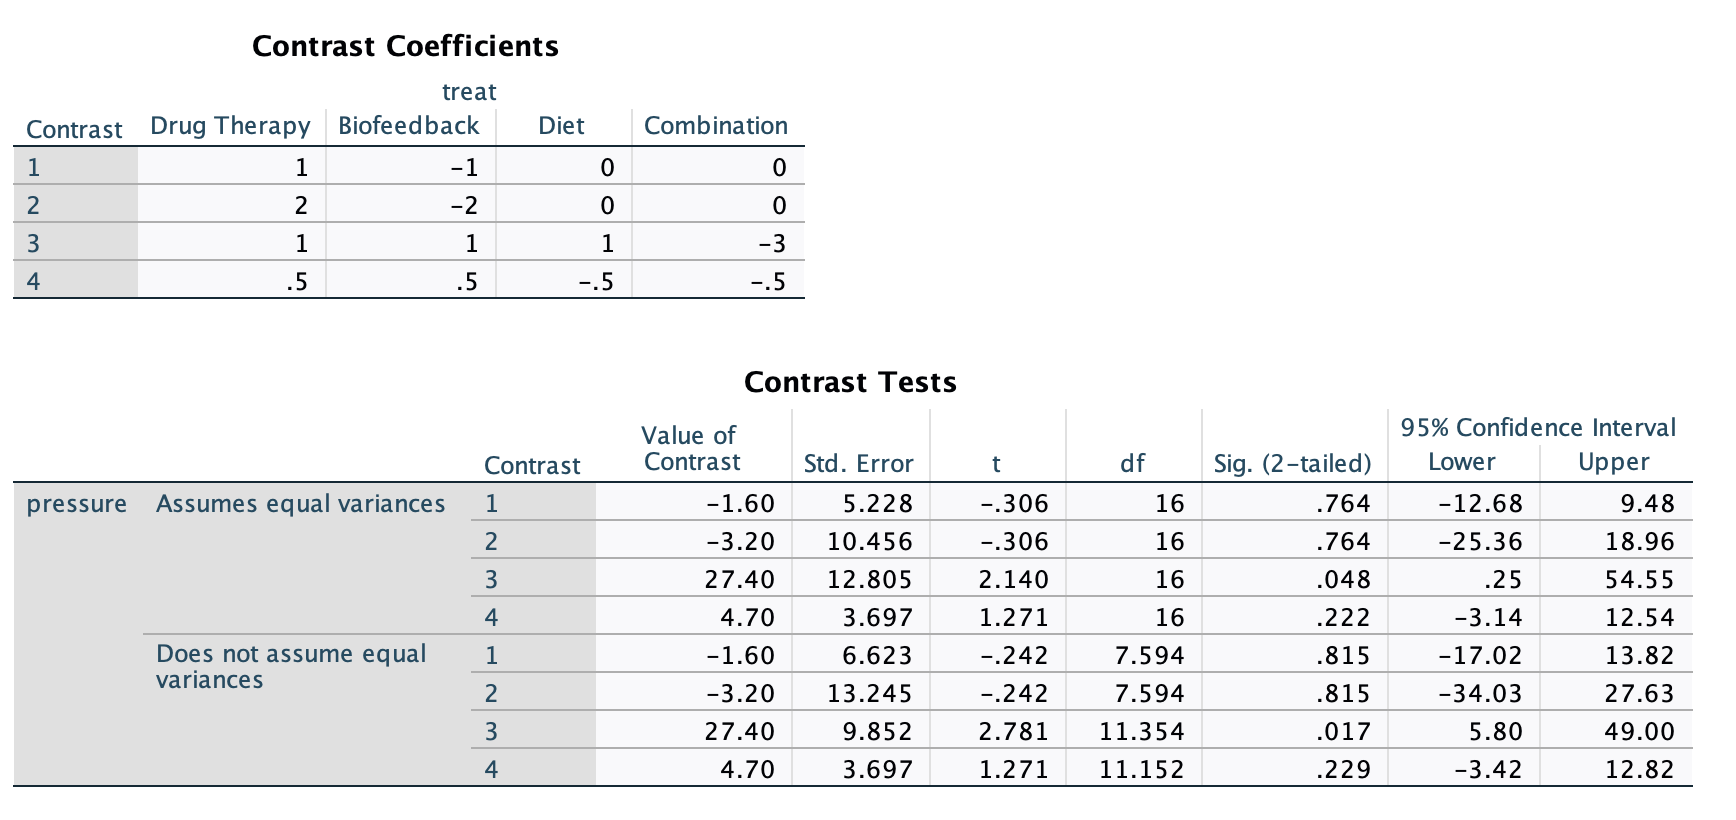The width and height of the screenshot is (1736, 820).
Task: Click the 95% Confidence Interval header
Action: click(x=1538, y=427)
